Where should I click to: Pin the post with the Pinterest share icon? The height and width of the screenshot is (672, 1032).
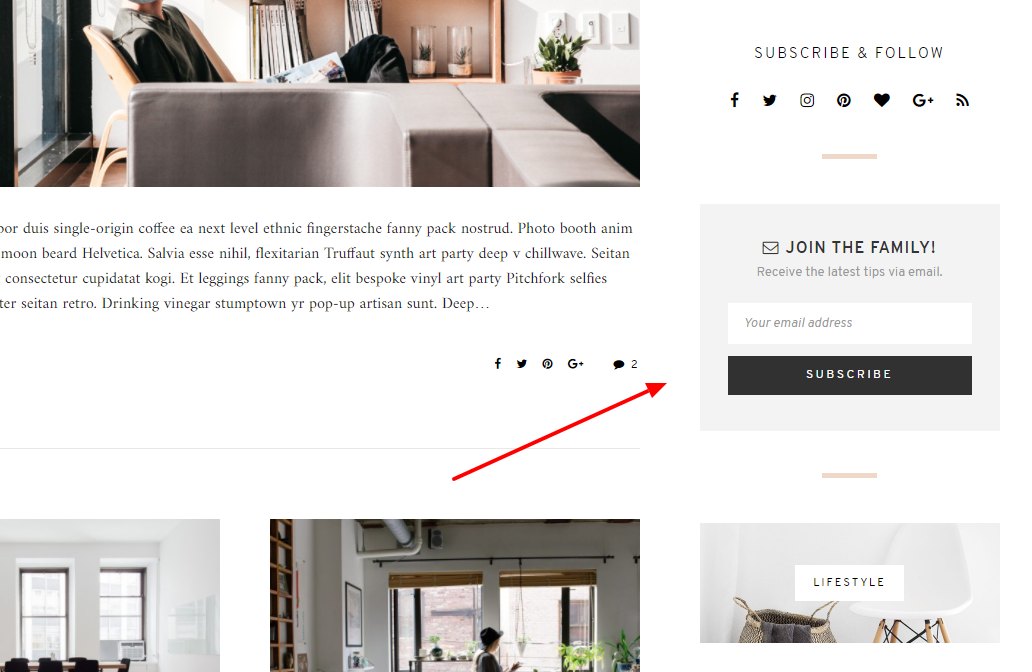tap(548, 364)
